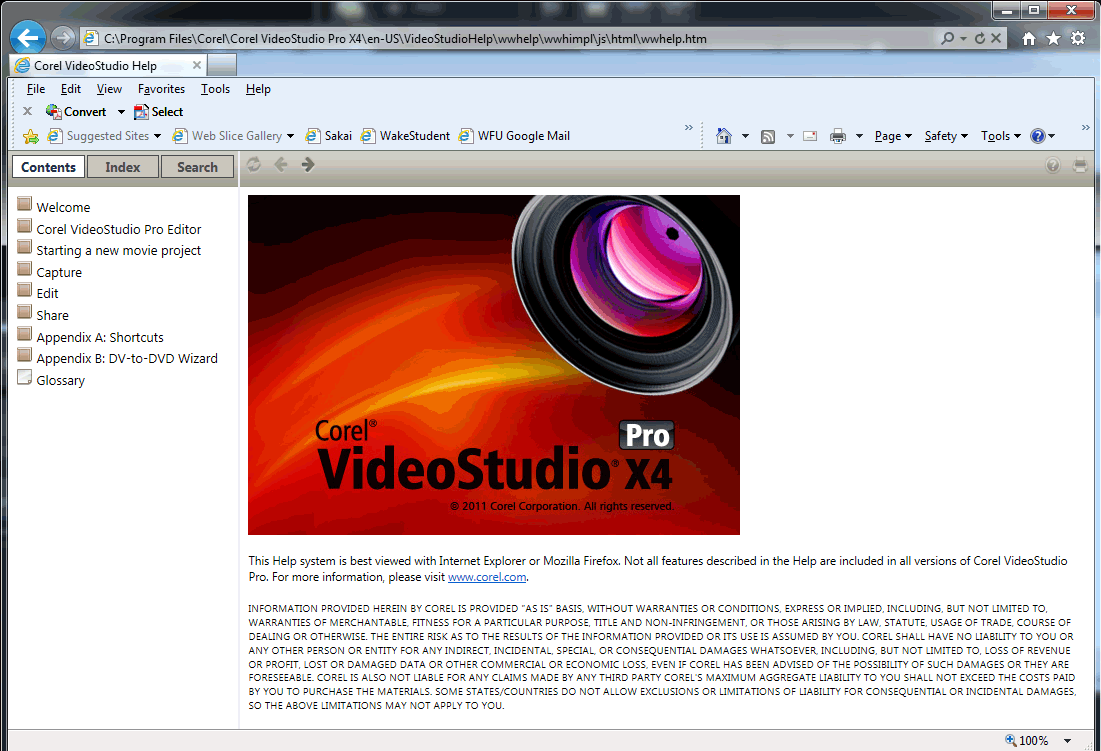
Task: Close the Convert toolbar with X
Action: [27, 111]
